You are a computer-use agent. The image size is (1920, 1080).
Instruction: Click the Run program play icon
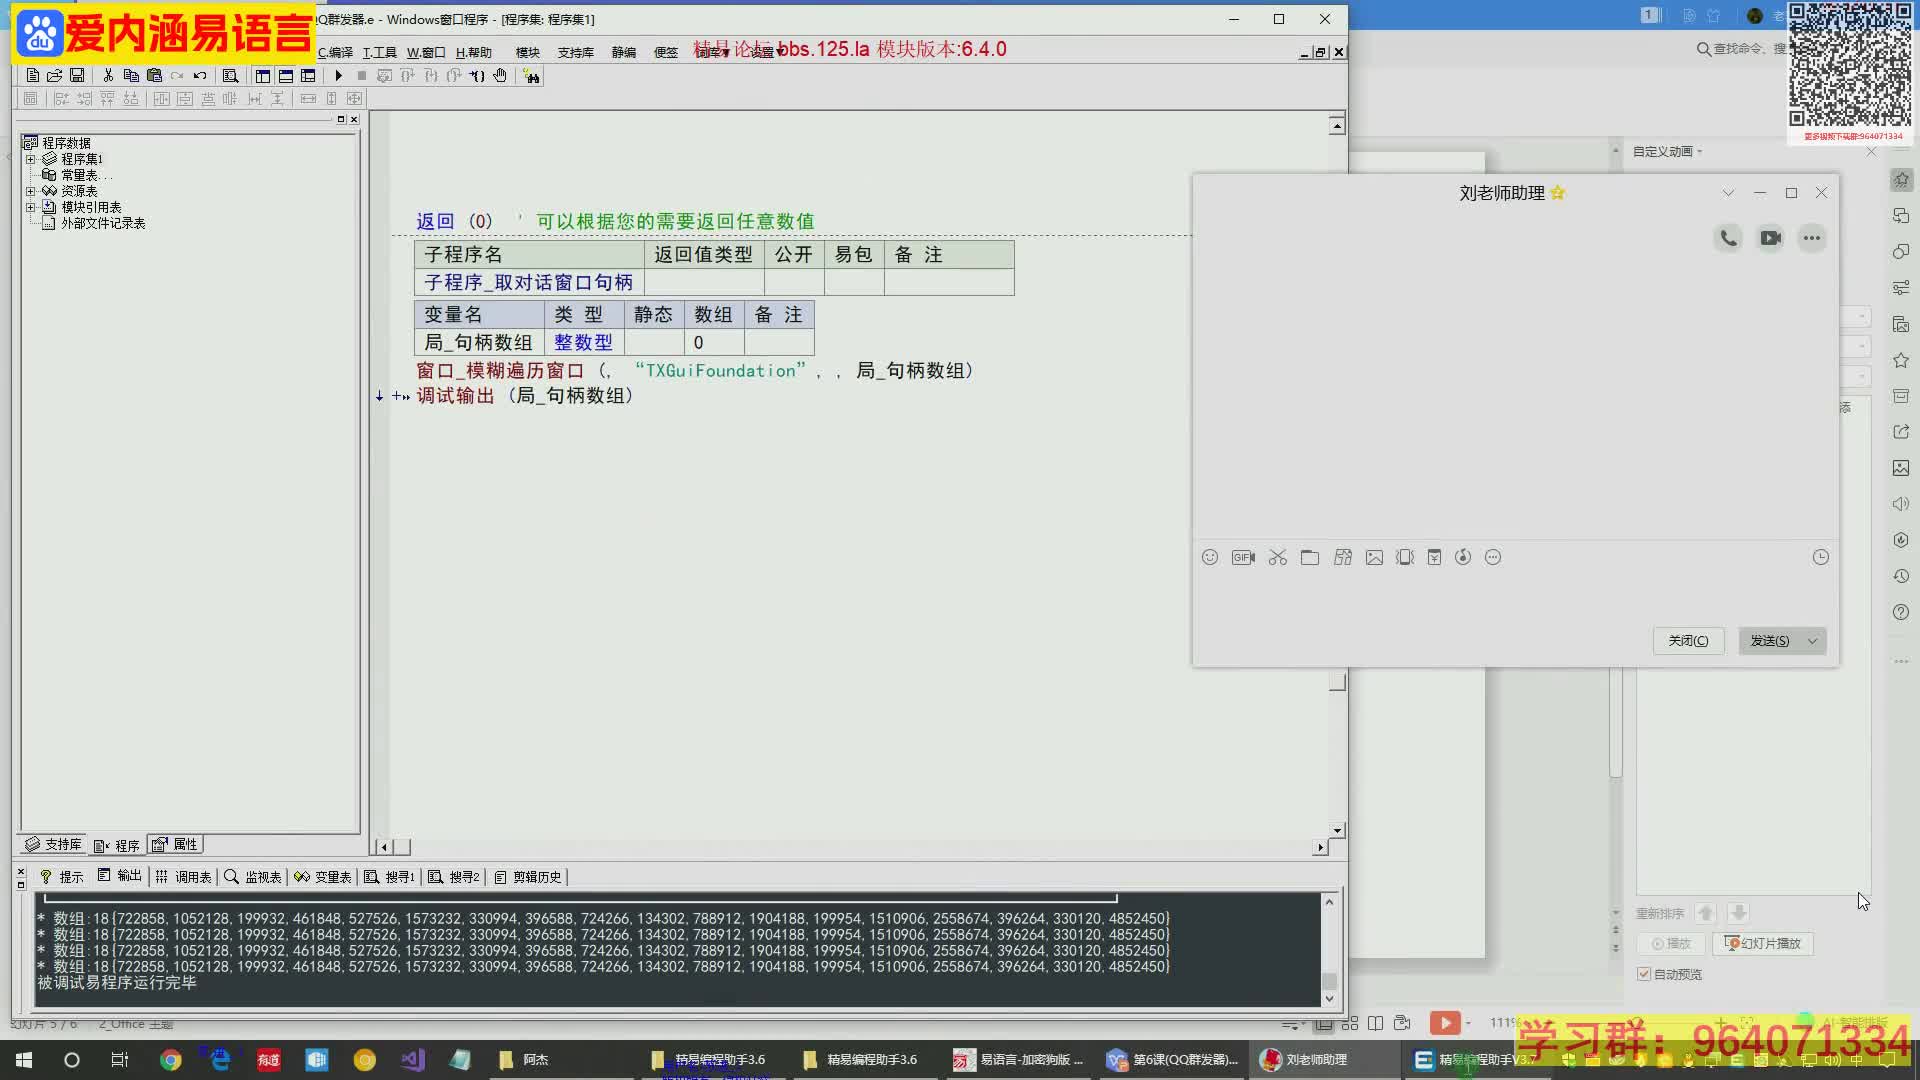point(338,76)
